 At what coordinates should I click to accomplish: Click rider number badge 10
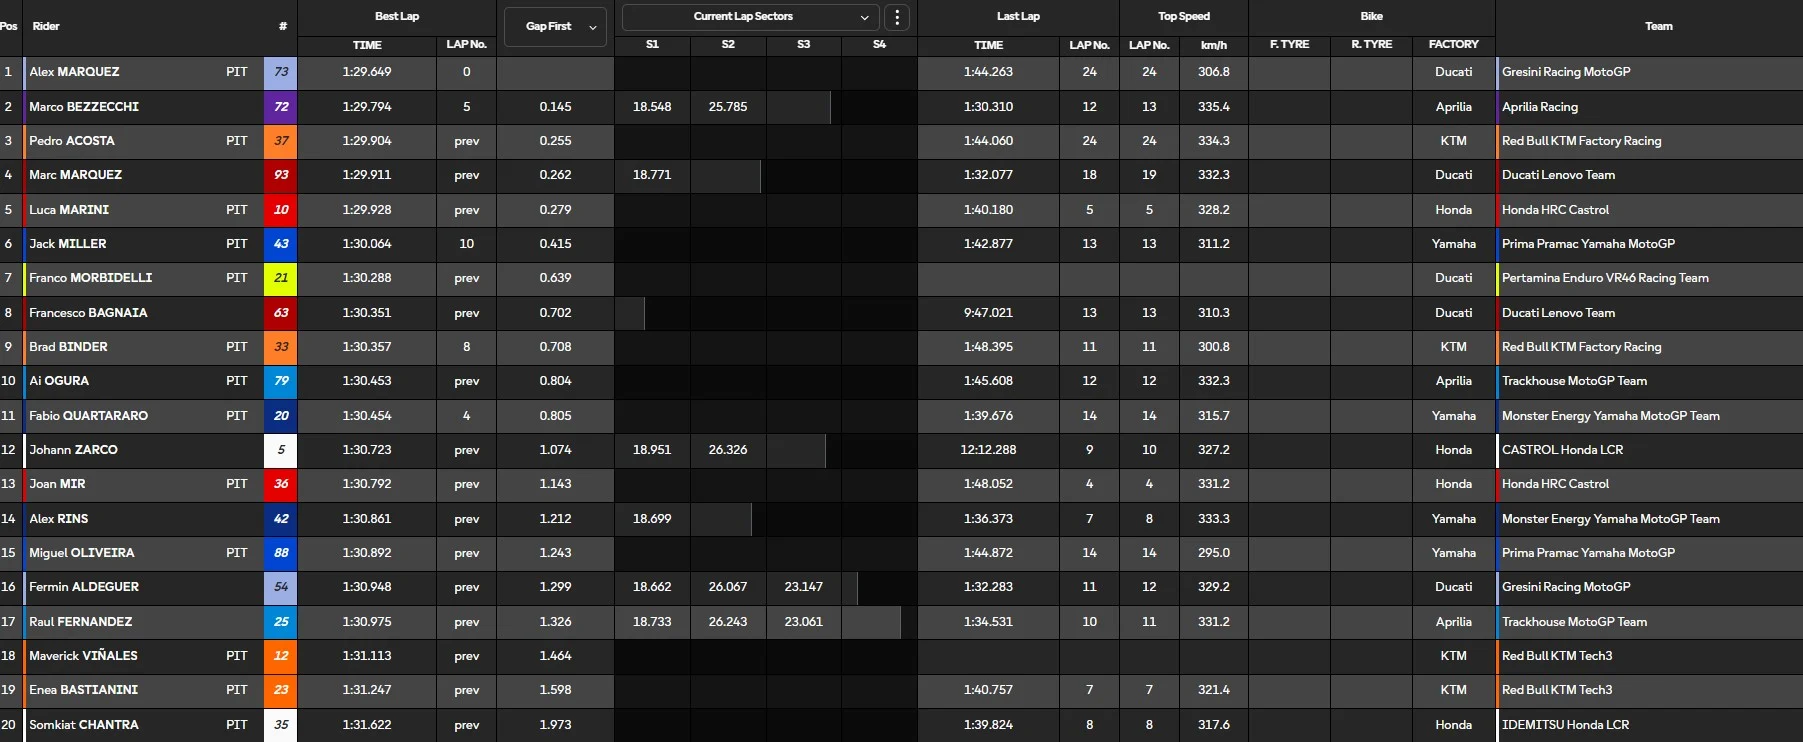tap(281, 210)
